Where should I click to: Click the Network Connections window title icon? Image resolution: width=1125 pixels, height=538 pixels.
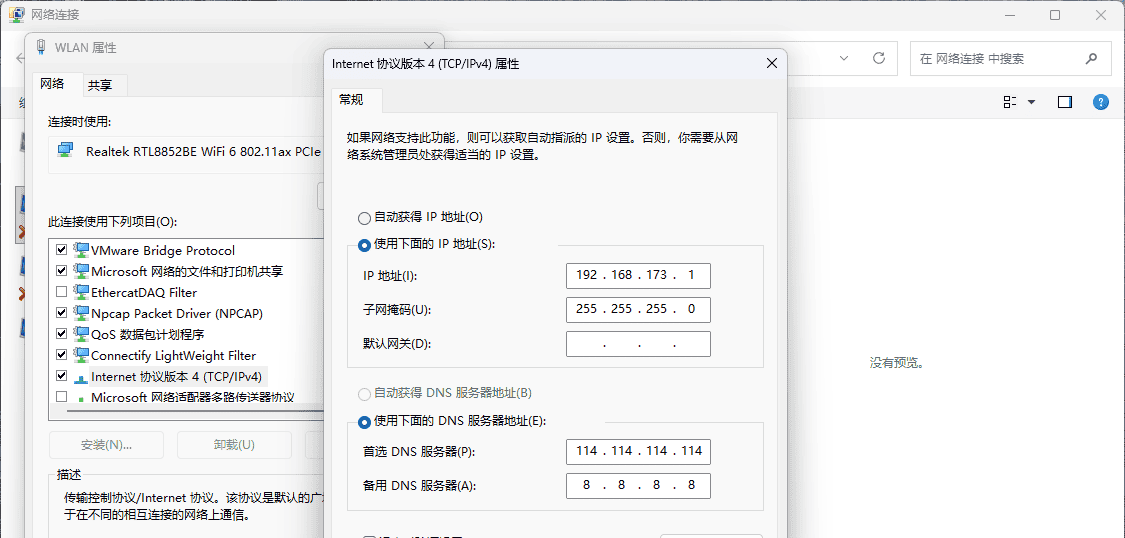(x=16, y=14)
